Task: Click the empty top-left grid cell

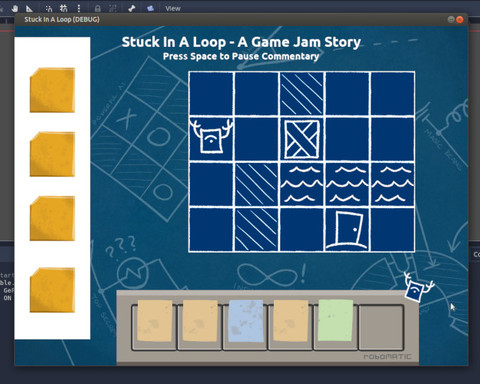Action: coord(211,94)
